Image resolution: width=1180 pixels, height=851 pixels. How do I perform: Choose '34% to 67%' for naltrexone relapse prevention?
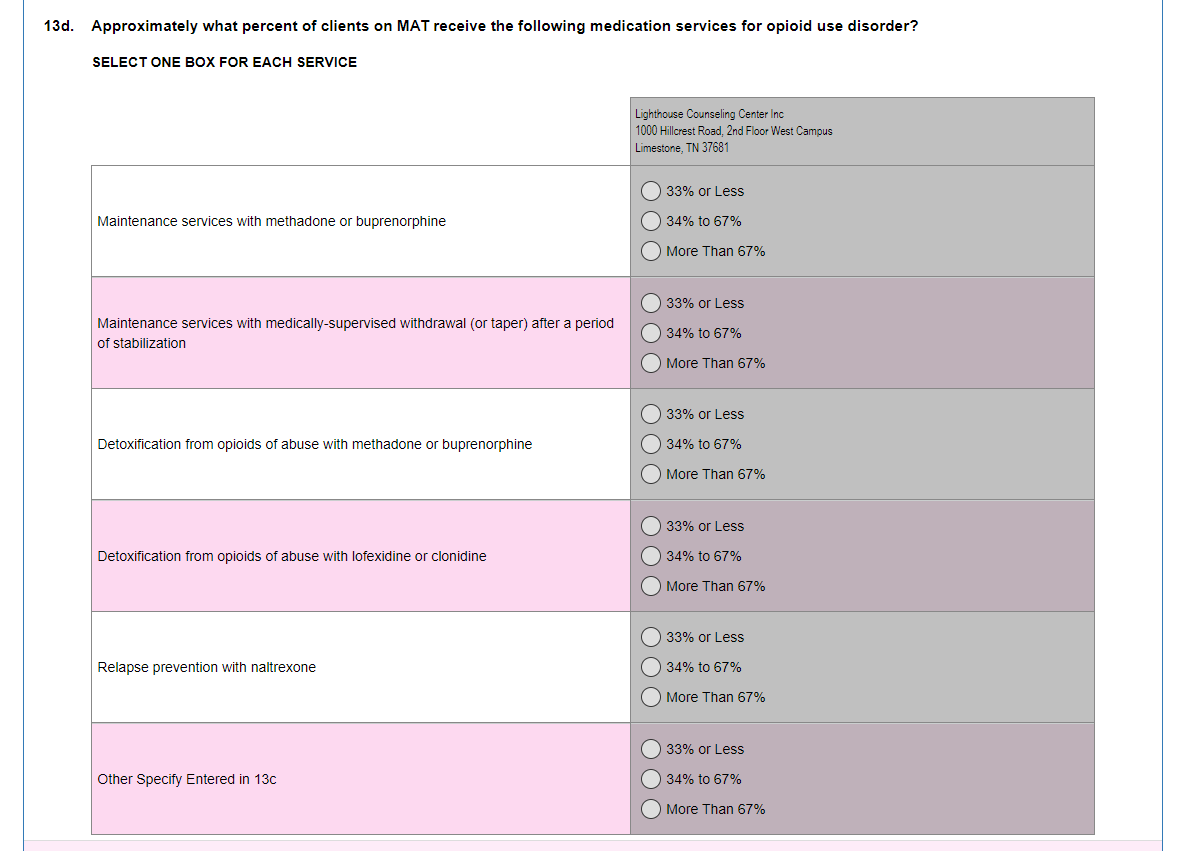coord(651,667)
